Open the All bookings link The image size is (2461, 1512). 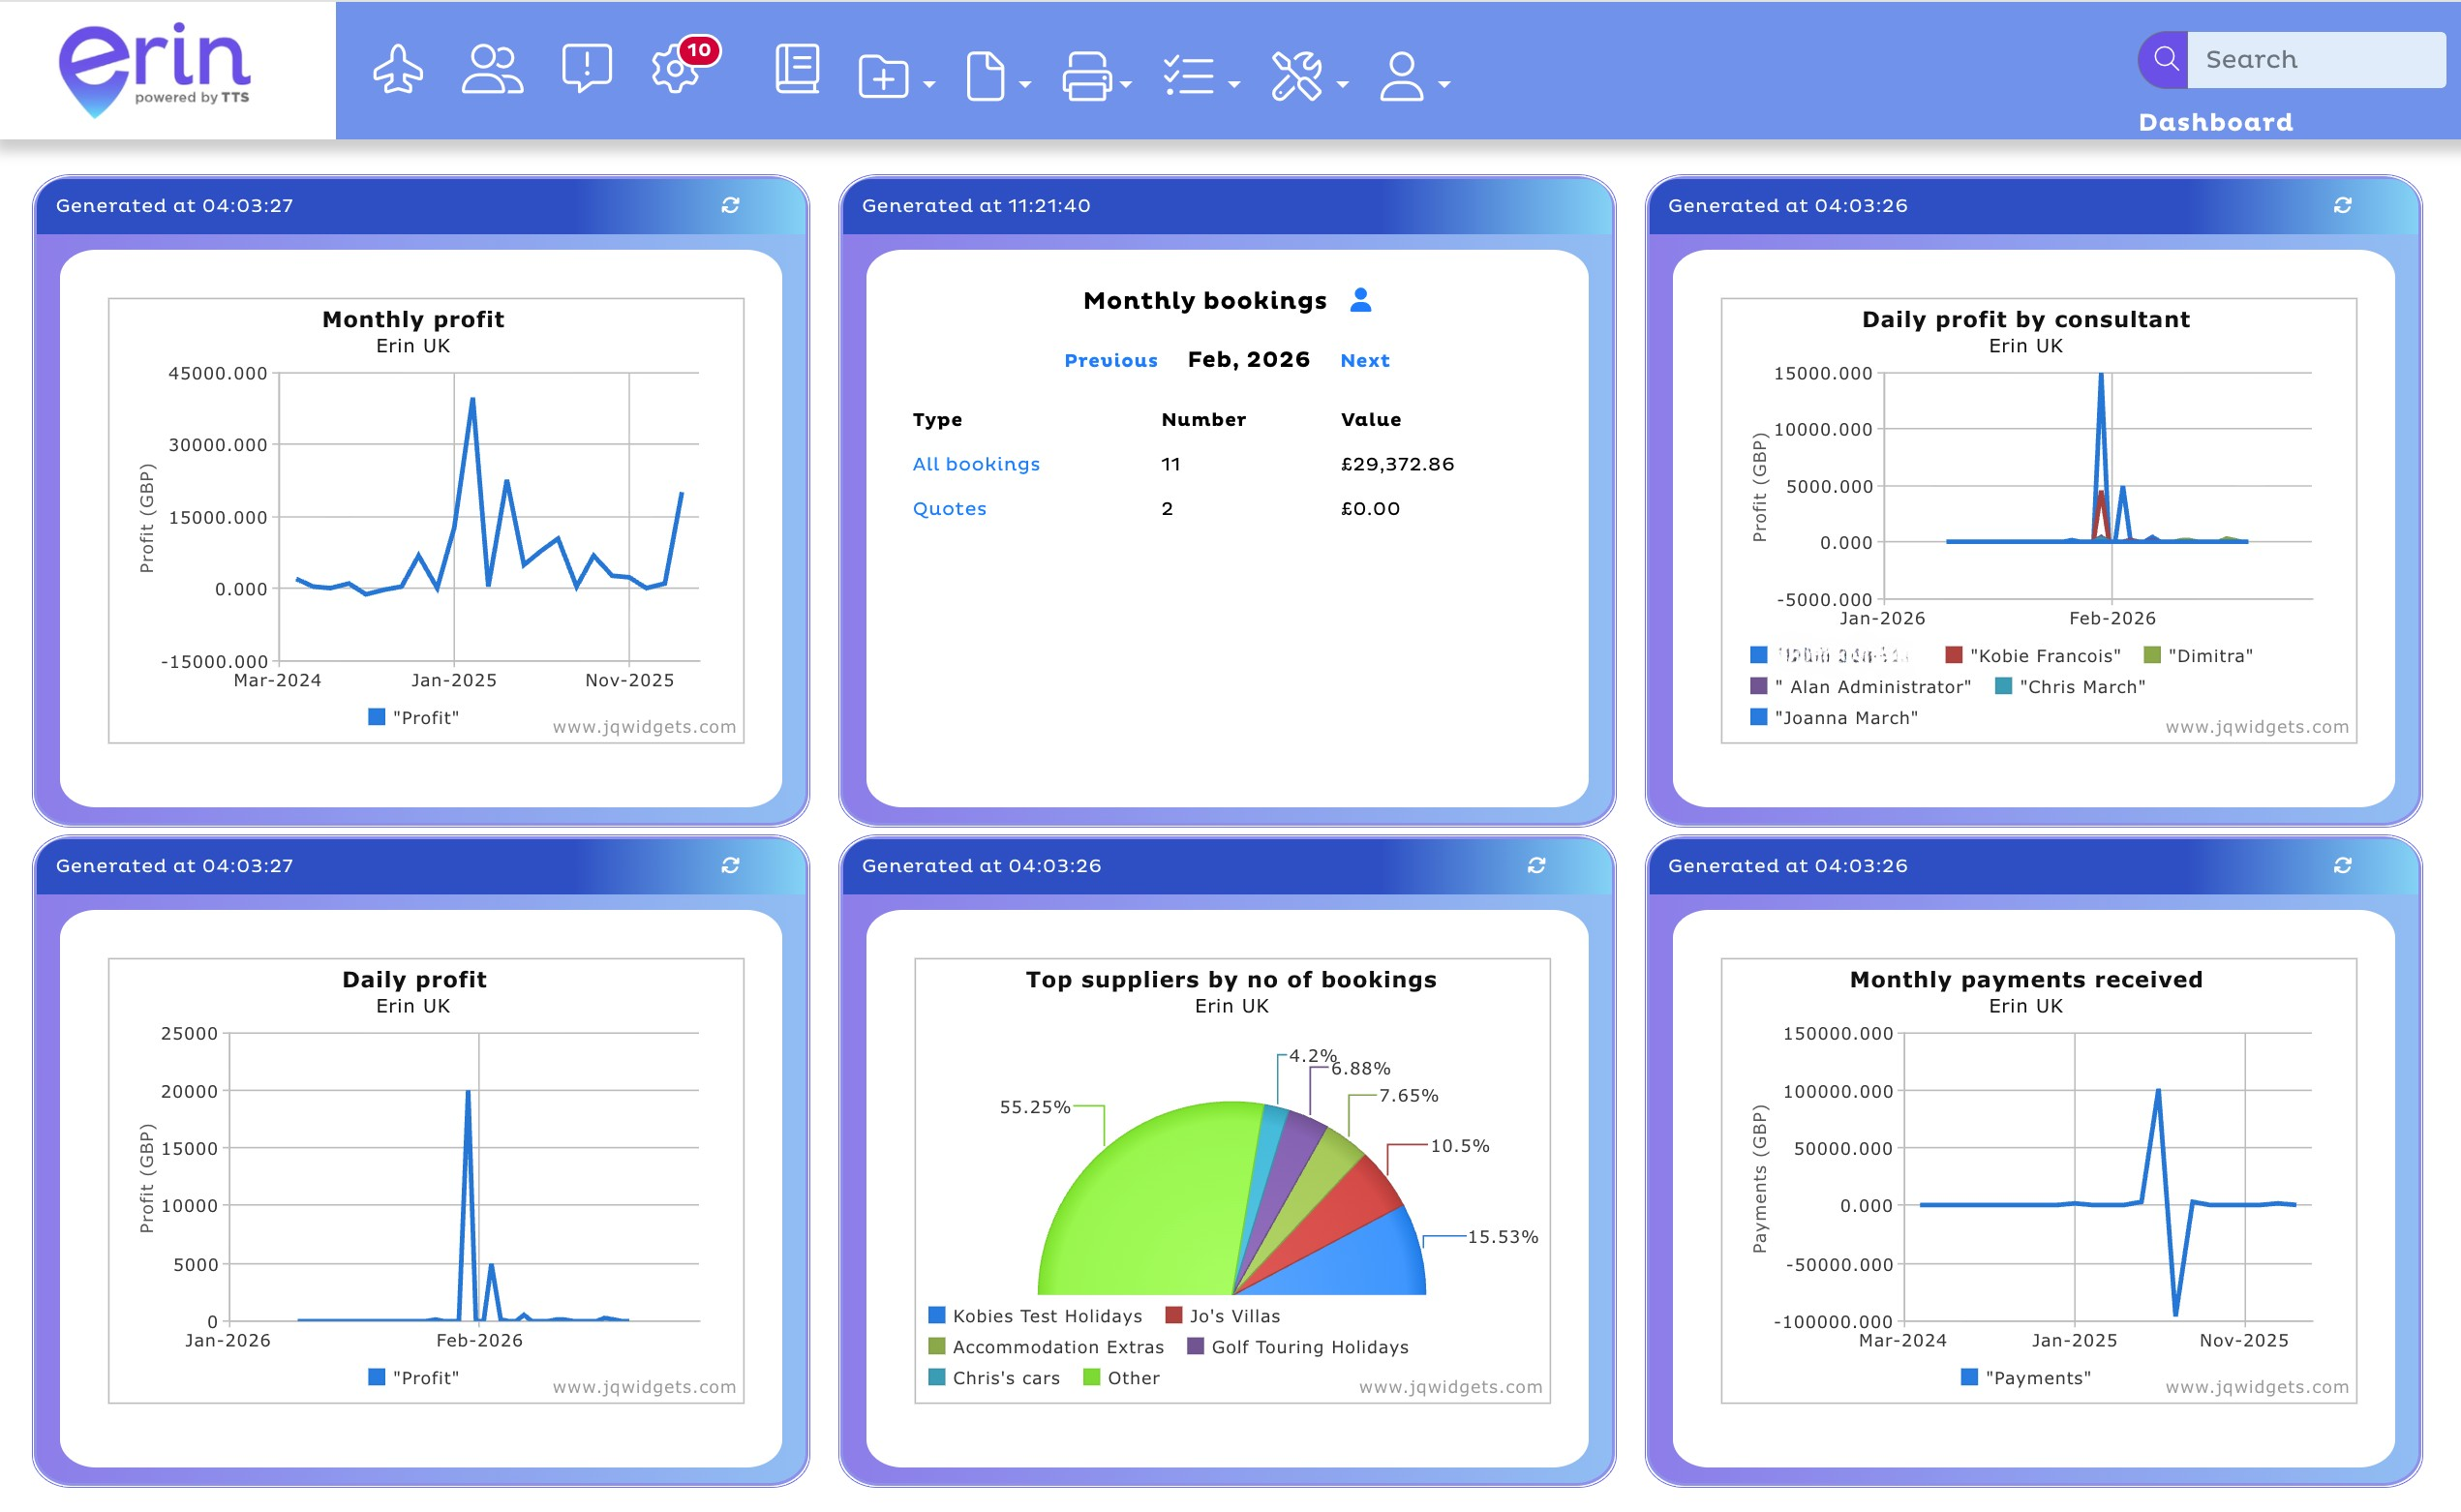(x=975, y=463)
